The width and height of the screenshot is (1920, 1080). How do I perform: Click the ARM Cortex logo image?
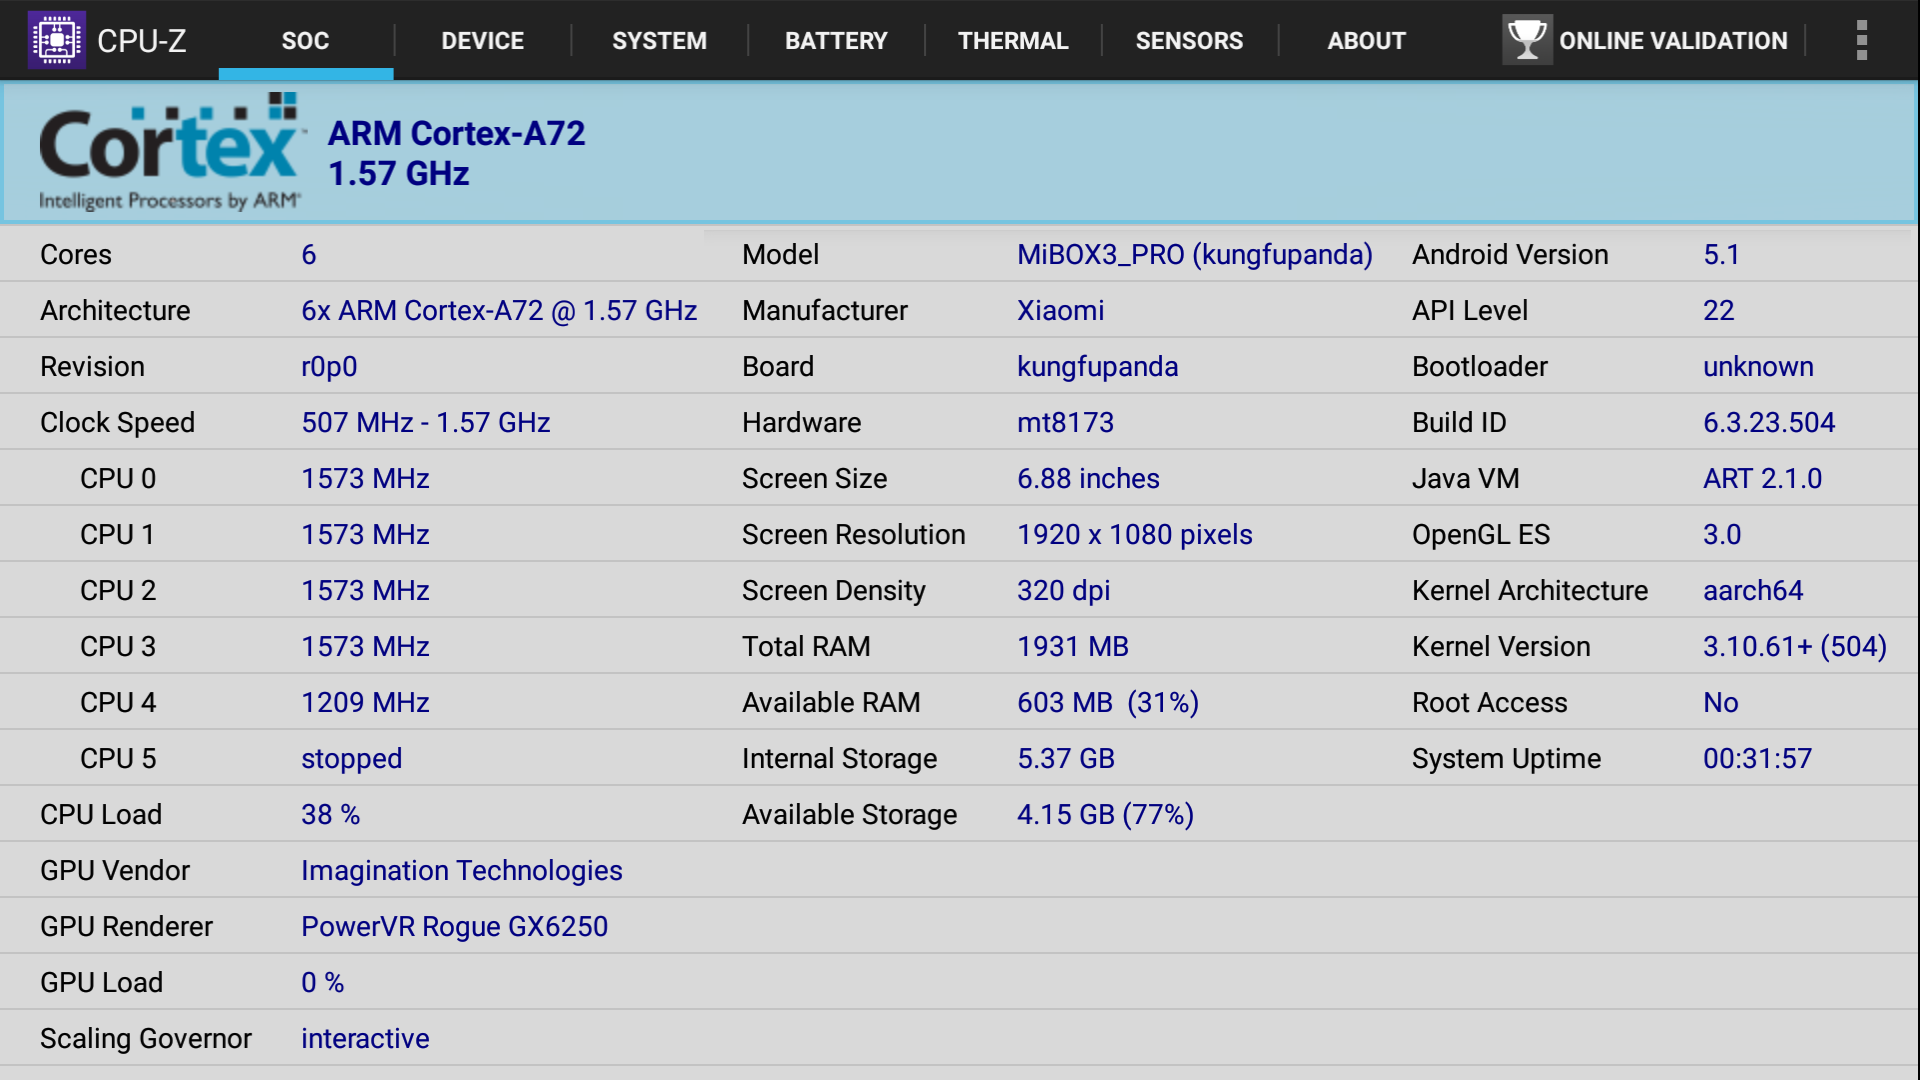(x=171, y=152)
